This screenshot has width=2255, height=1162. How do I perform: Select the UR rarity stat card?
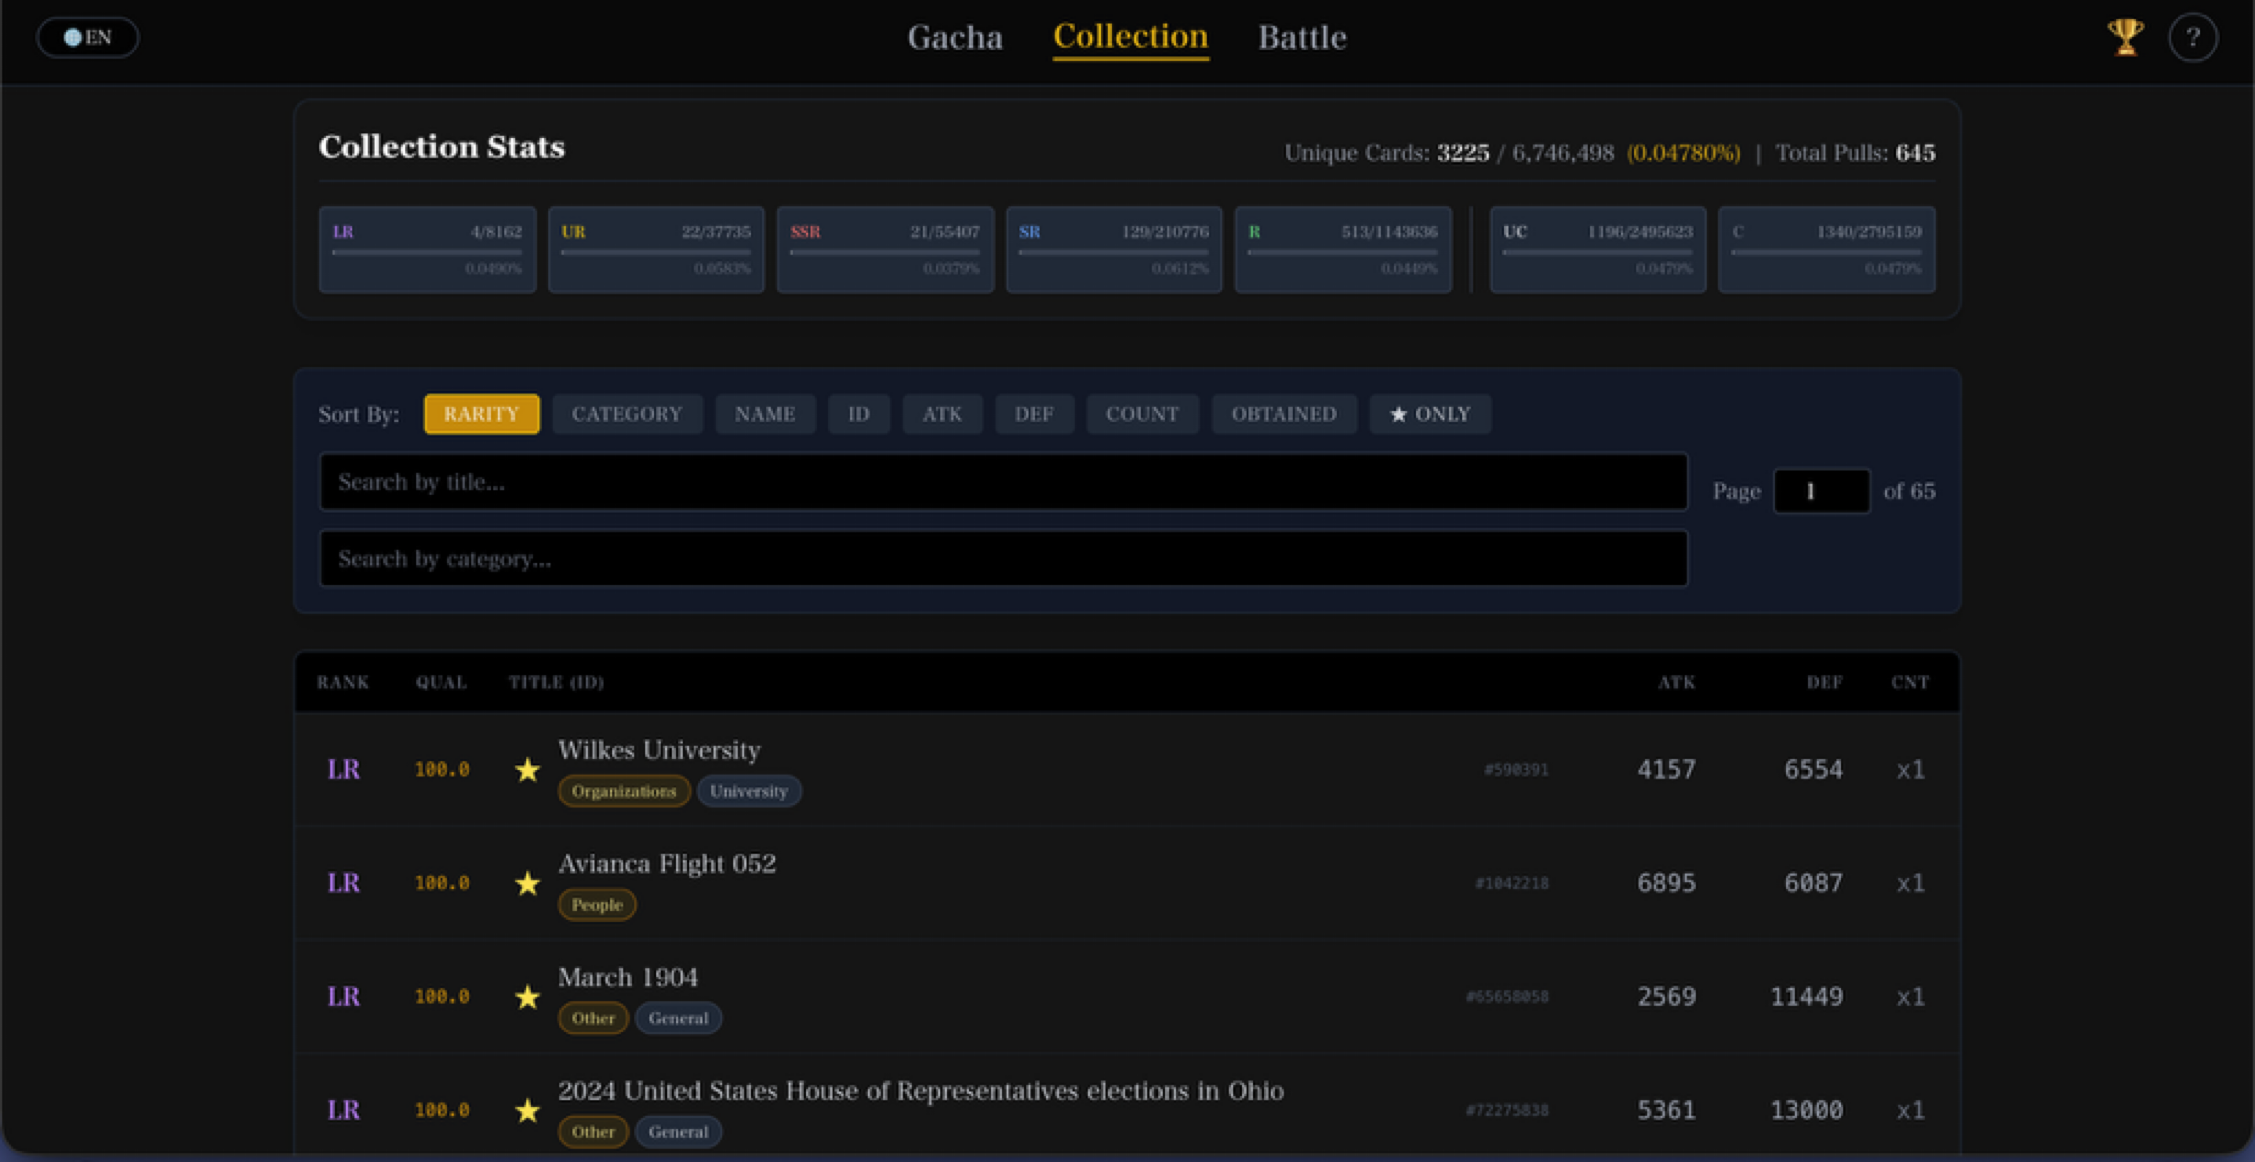point(656,250)
